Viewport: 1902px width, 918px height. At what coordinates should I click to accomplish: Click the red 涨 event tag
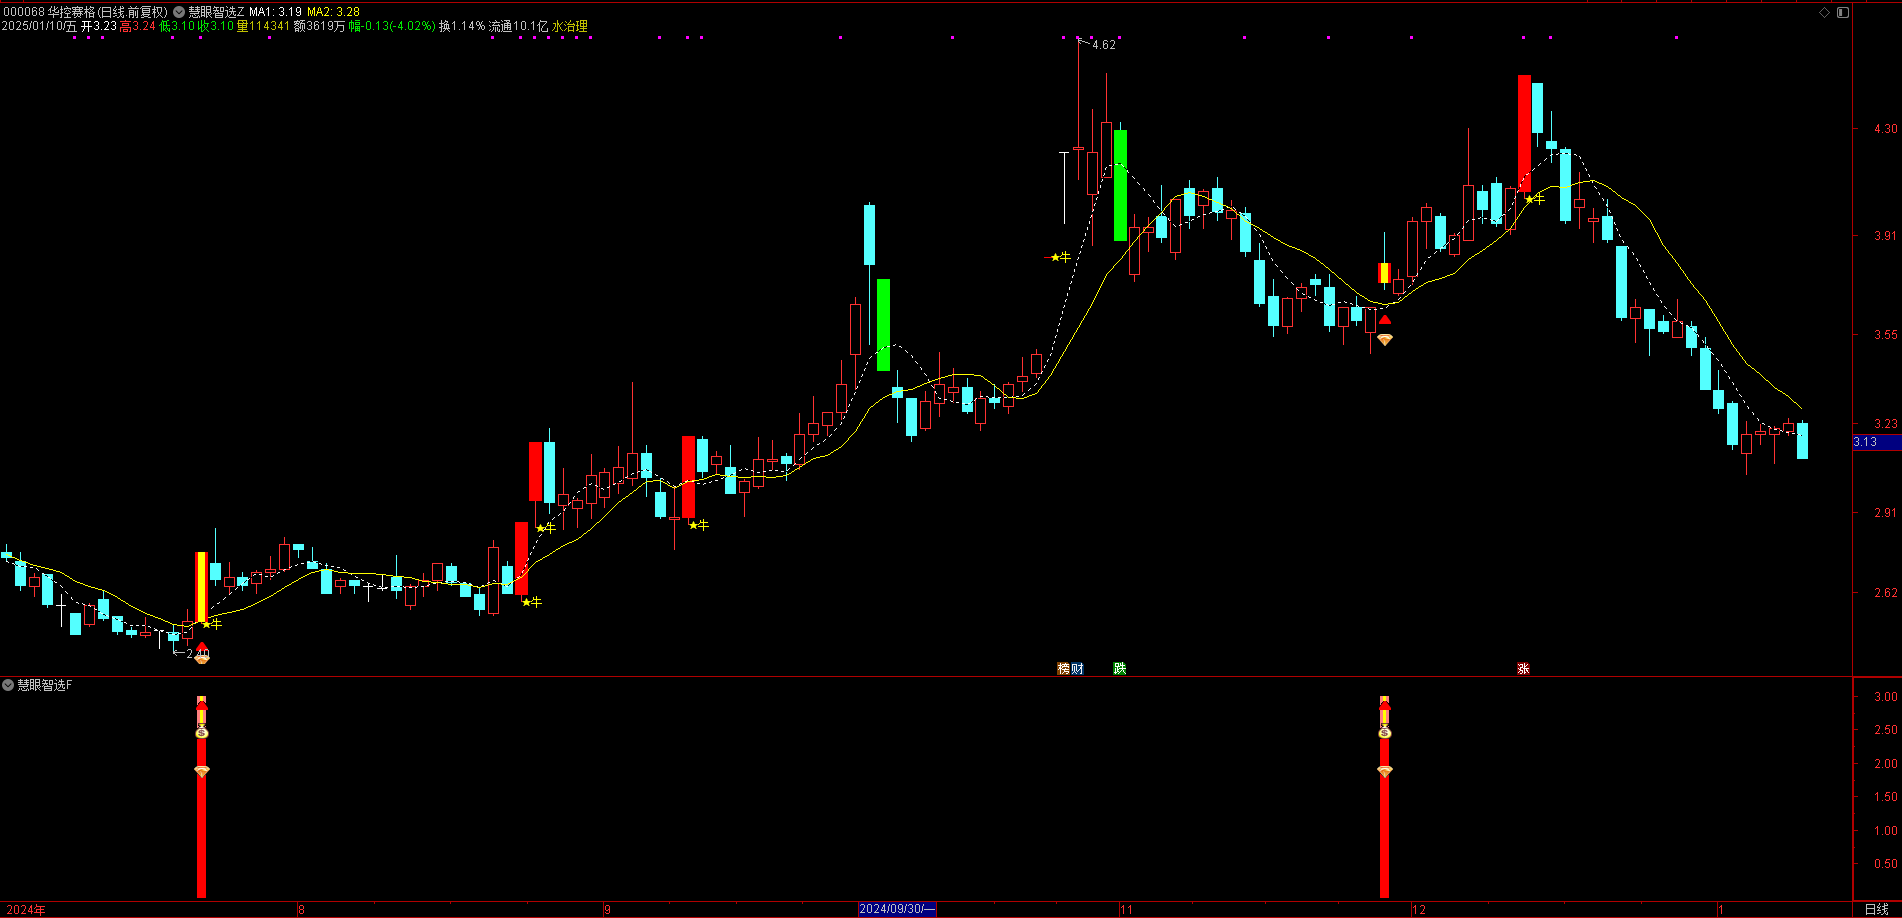1523,668
